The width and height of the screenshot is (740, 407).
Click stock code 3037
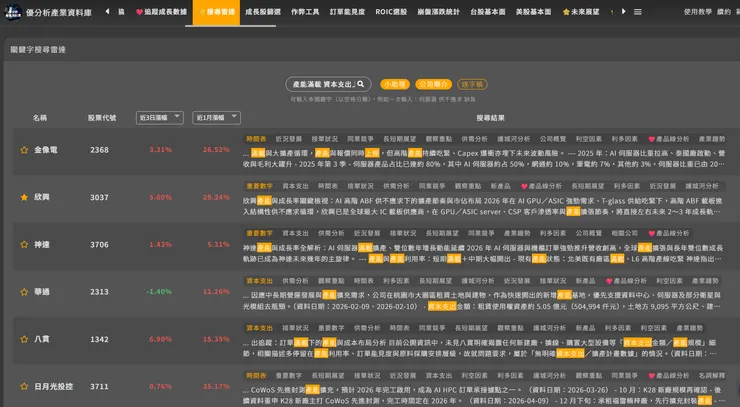point(99,197)
